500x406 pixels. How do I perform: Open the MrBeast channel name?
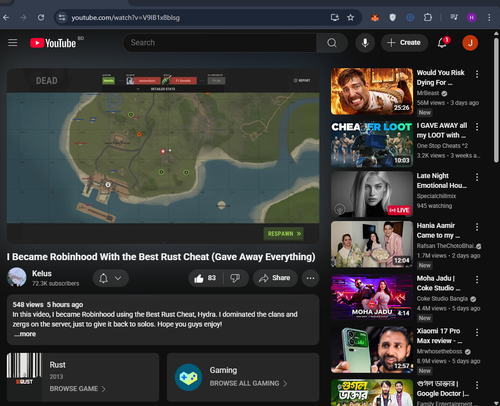(x=428, y=93)
